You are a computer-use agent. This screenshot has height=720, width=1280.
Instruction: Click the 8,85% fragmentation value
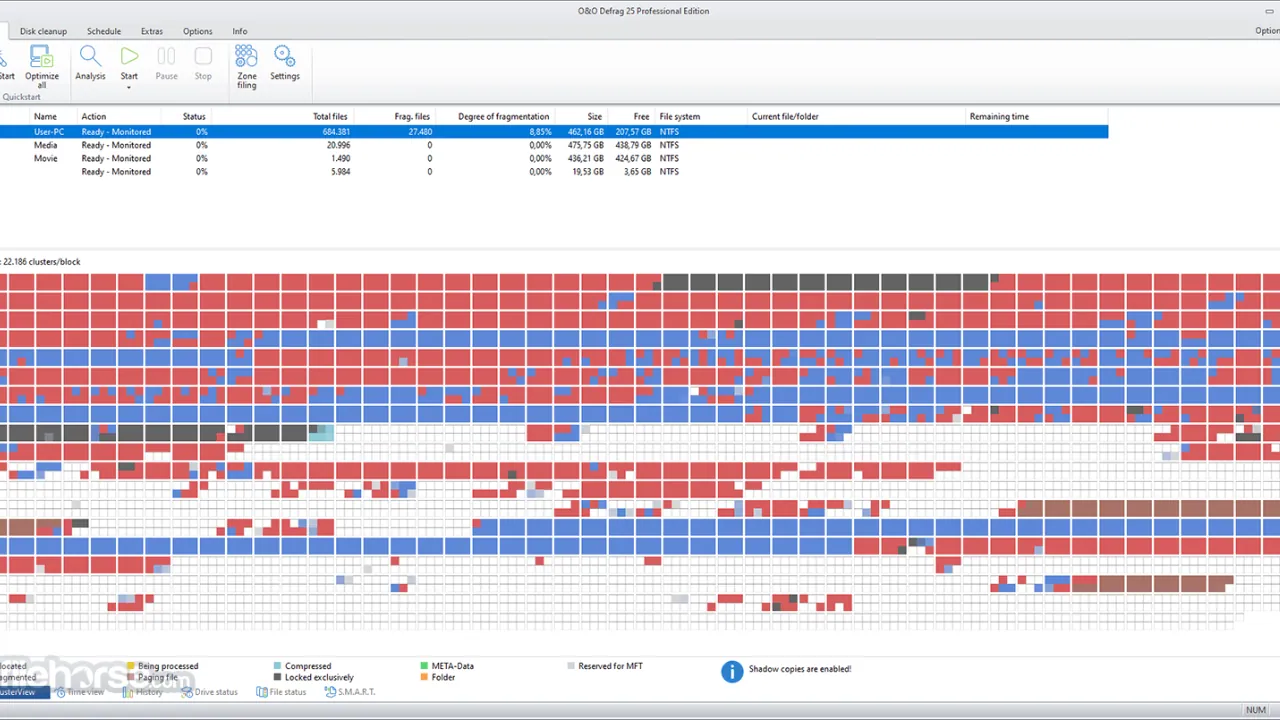click(540, 131)
